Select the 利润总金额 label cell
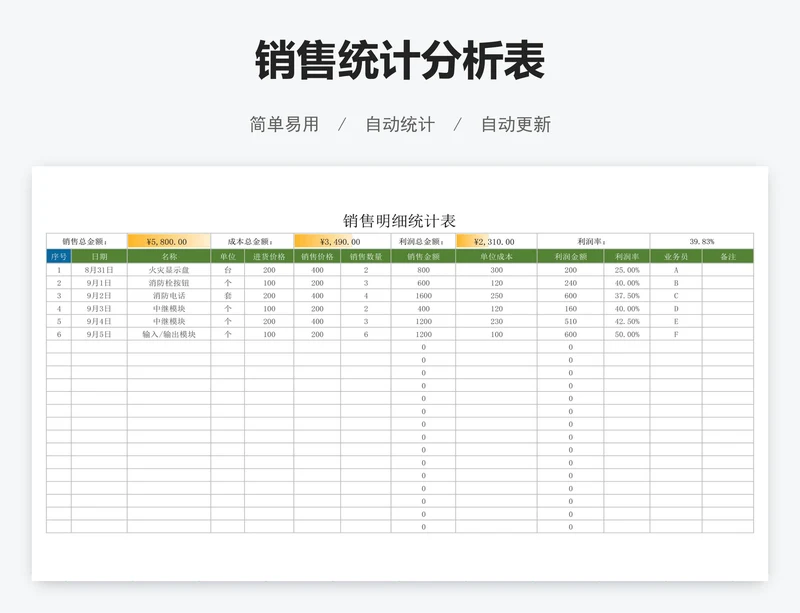 pyautogui.click(x=423, y=241)
